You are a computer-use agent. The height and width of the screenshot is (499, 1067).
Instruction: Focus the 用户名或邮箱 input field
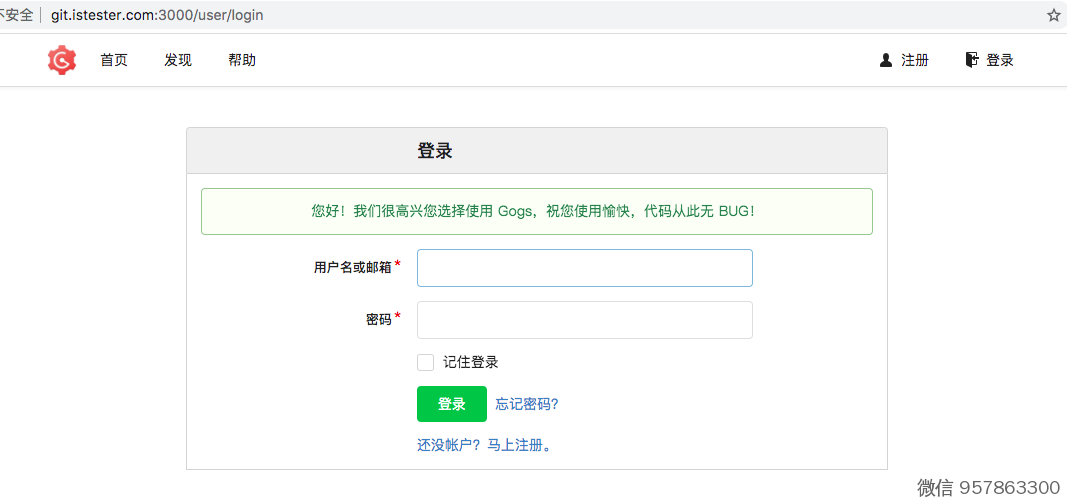coord(584,268)
